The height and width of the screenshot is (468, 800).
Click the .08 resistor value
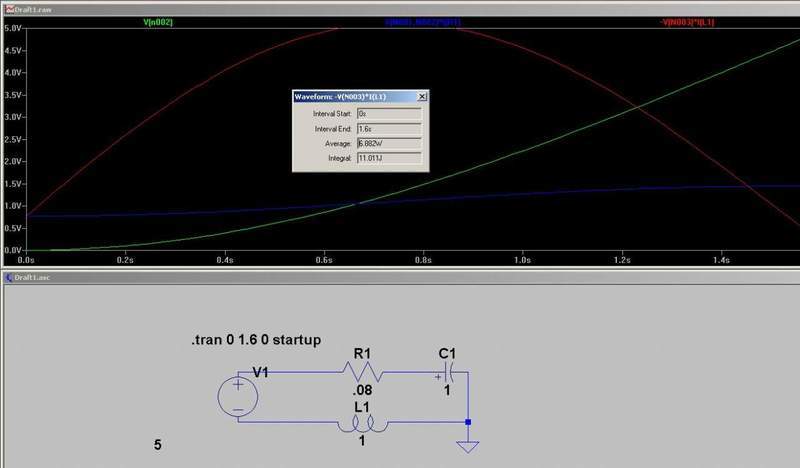coord(362,390)
